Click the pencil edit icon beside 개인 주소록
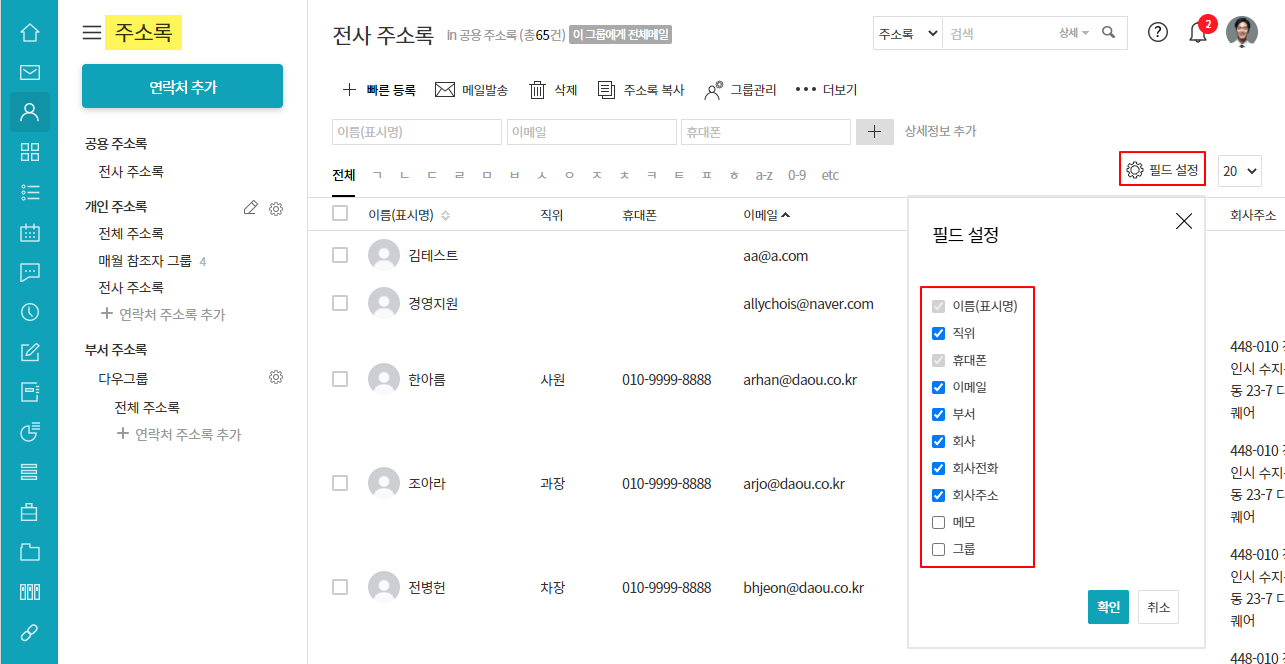1285x664 pixels. (x=251, y=208)
